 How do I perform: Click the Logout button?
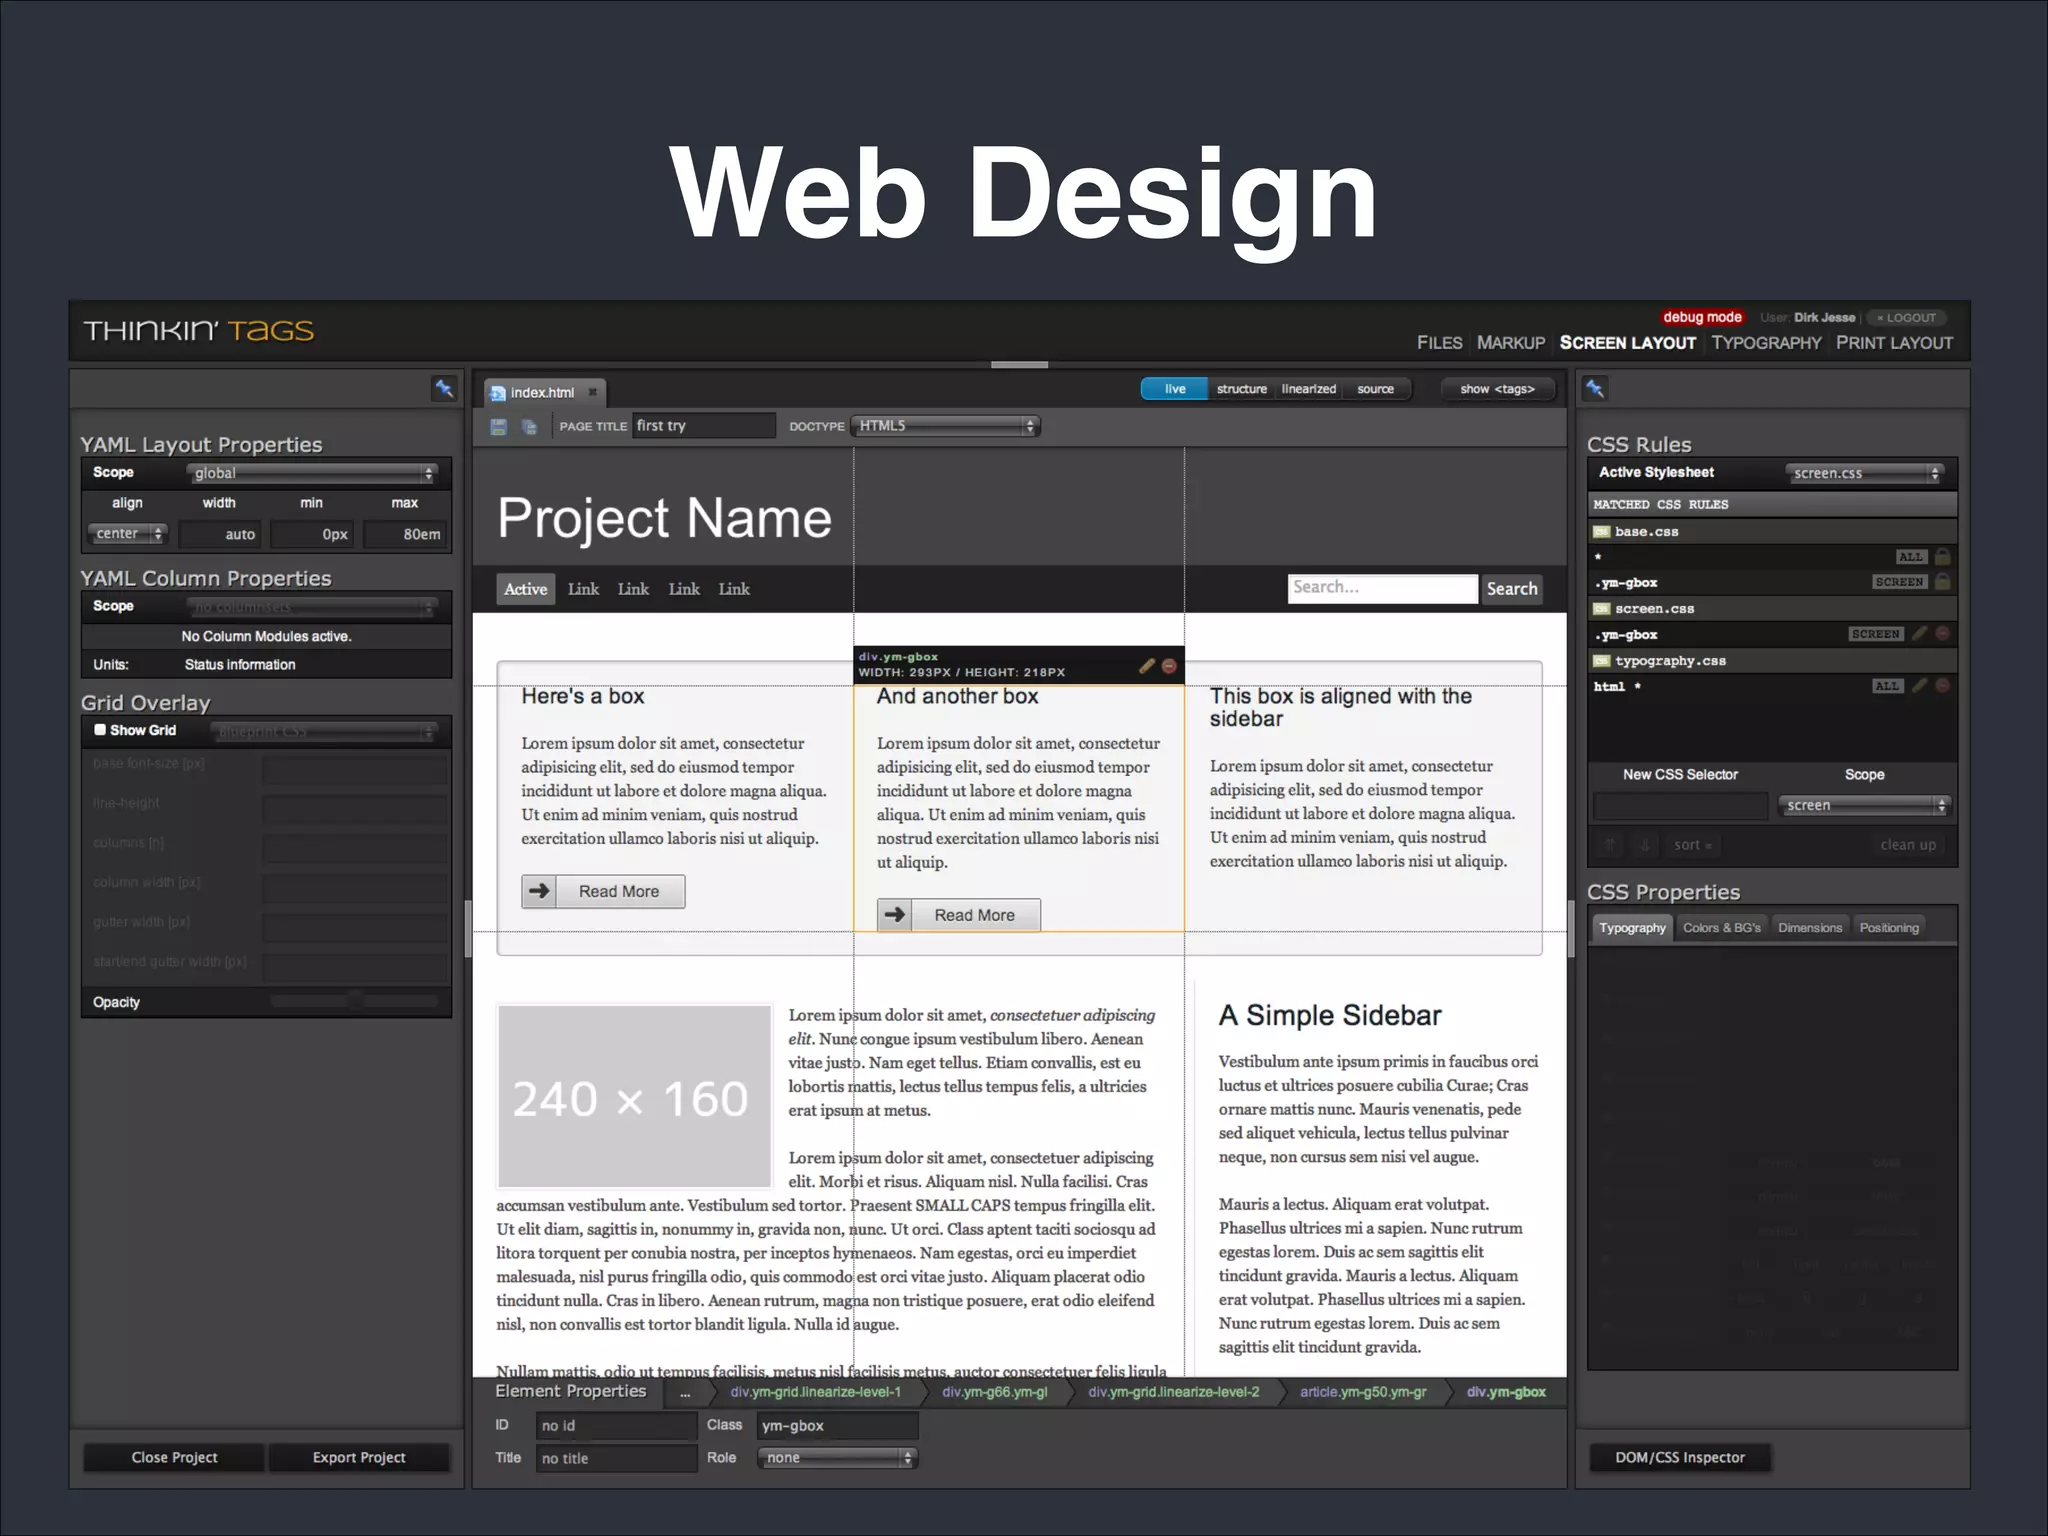click(x=1906, y=318)
